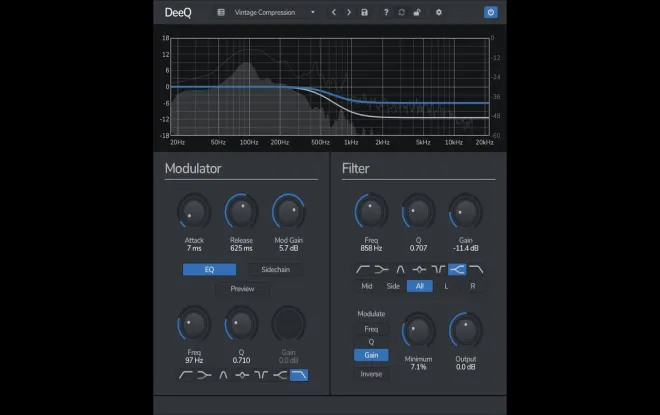Select Filter band-pass shape icon
This screenshot has height=415, width=660.
(400, 269)
